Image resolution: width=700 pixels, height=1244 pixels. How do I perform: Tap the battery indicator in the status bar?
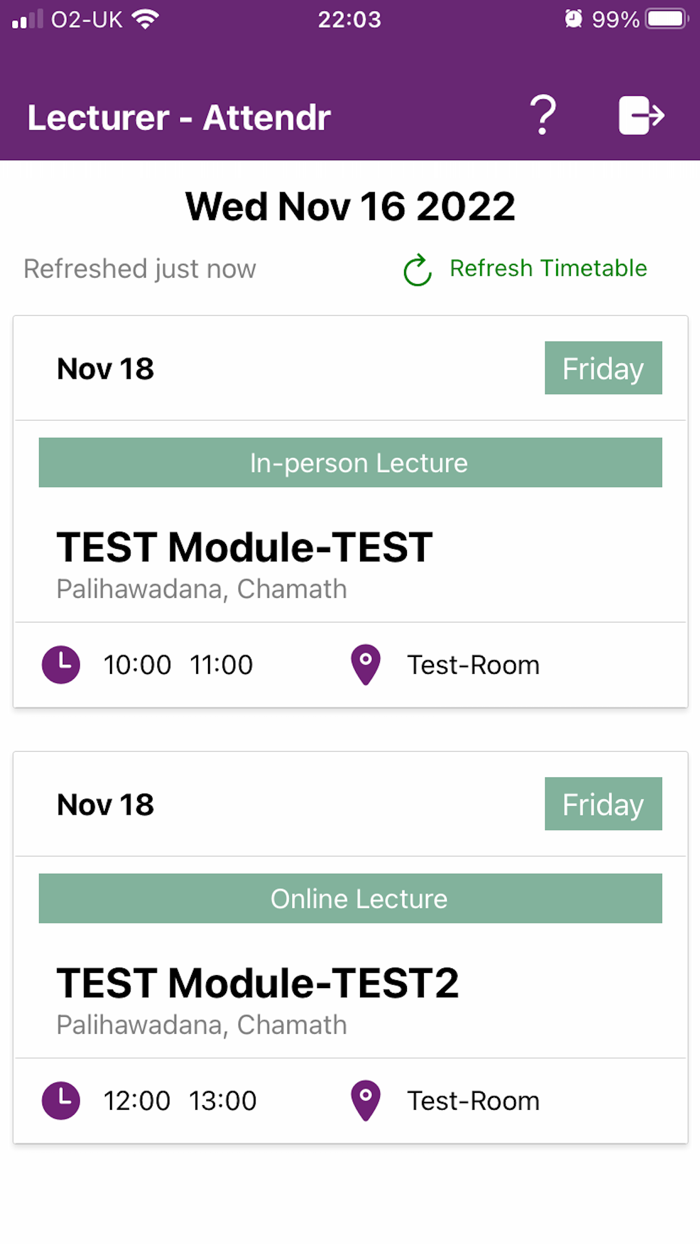[x=666, y=18]
